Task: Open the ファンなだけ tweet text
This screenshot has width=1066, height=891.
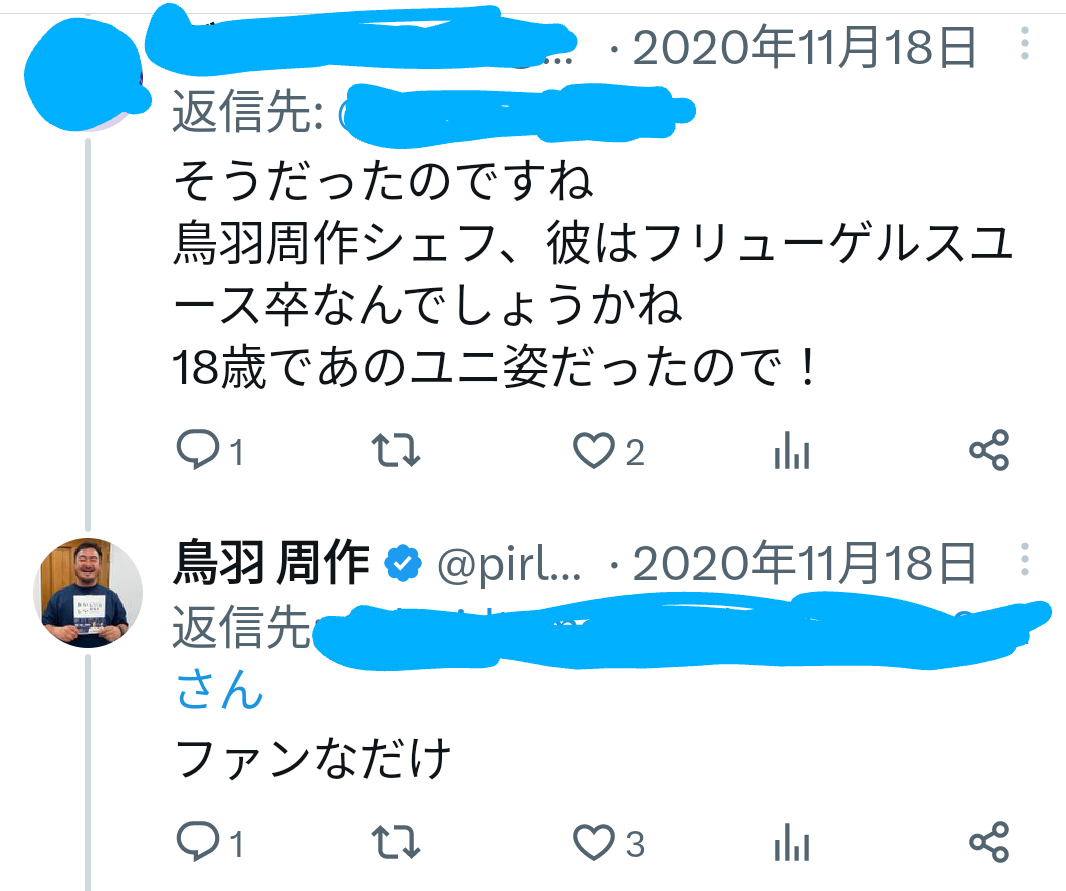Action: (x=313, y=758)
